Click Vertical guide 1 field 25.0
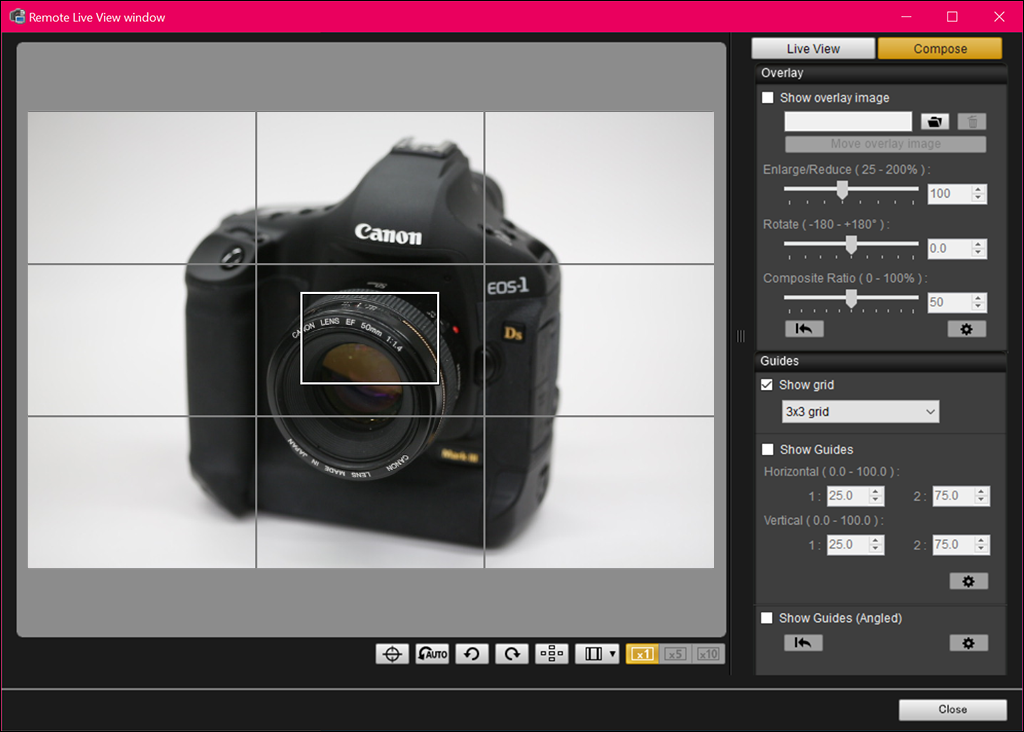Viewport: 1024px width, 732px height. (x=848, y=545)
